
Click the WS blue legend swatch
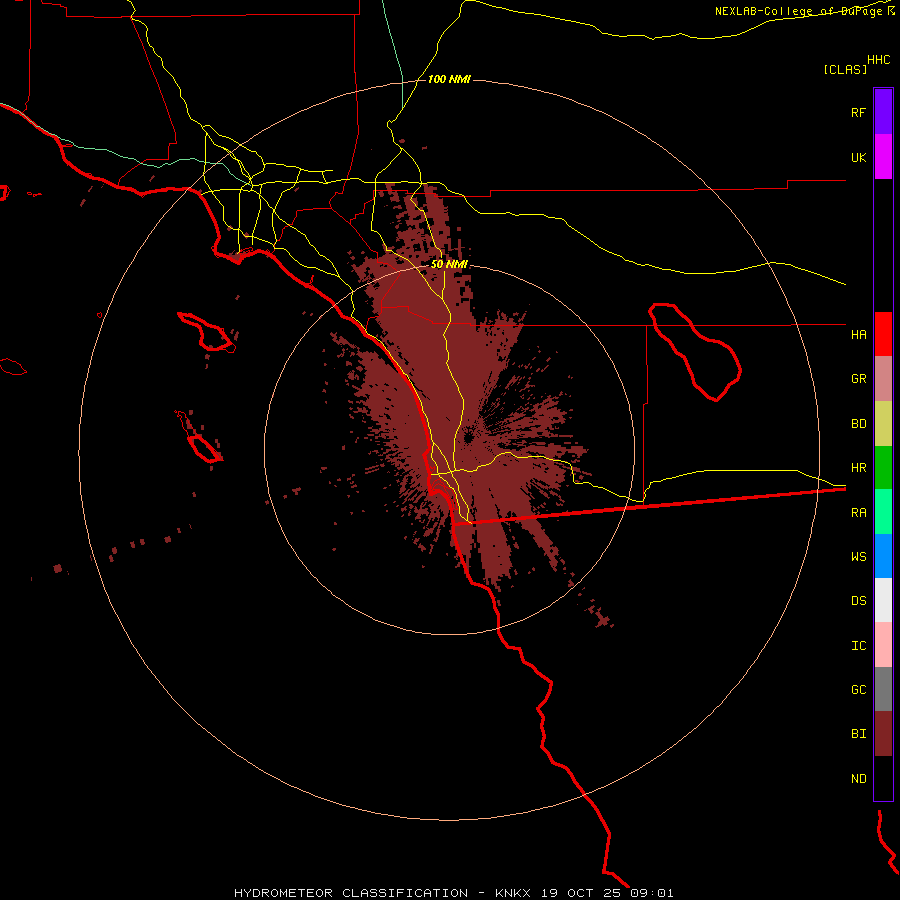tap(883, 556)
